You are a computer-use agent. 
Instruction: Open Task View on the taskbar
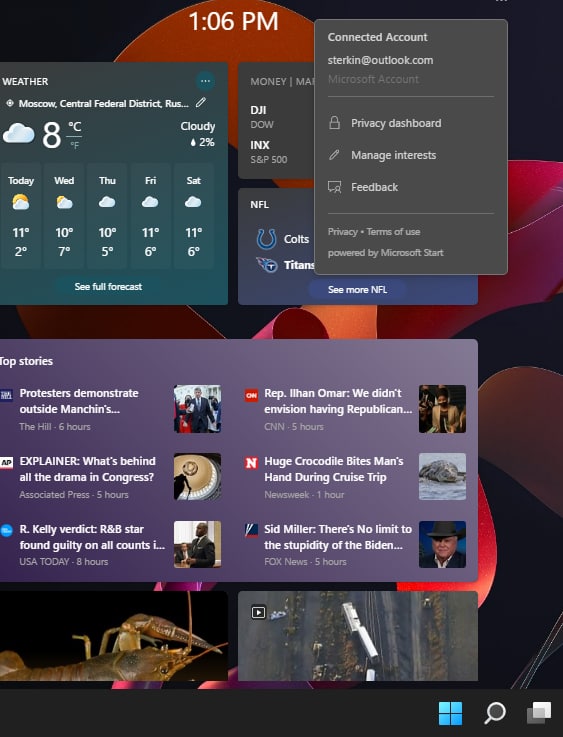[x=539, y=713]
